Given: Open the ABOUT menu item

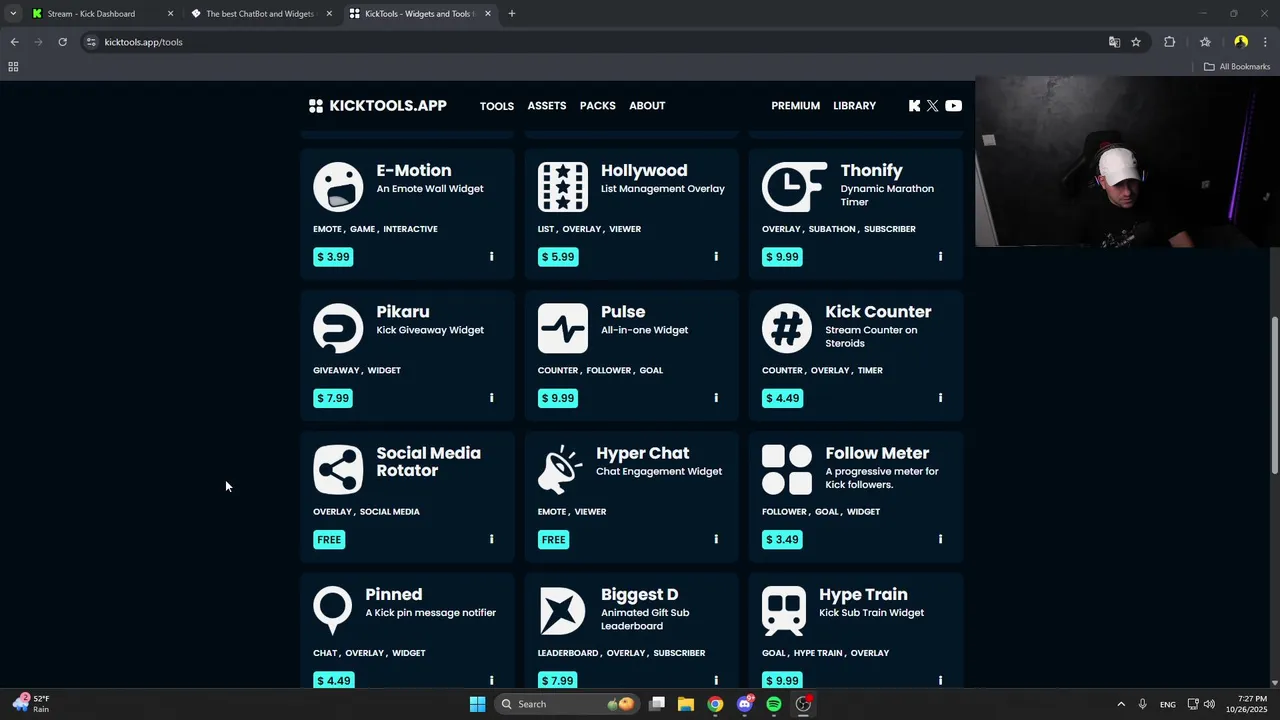Looking at the screenshot, I should tap(647, 106).
